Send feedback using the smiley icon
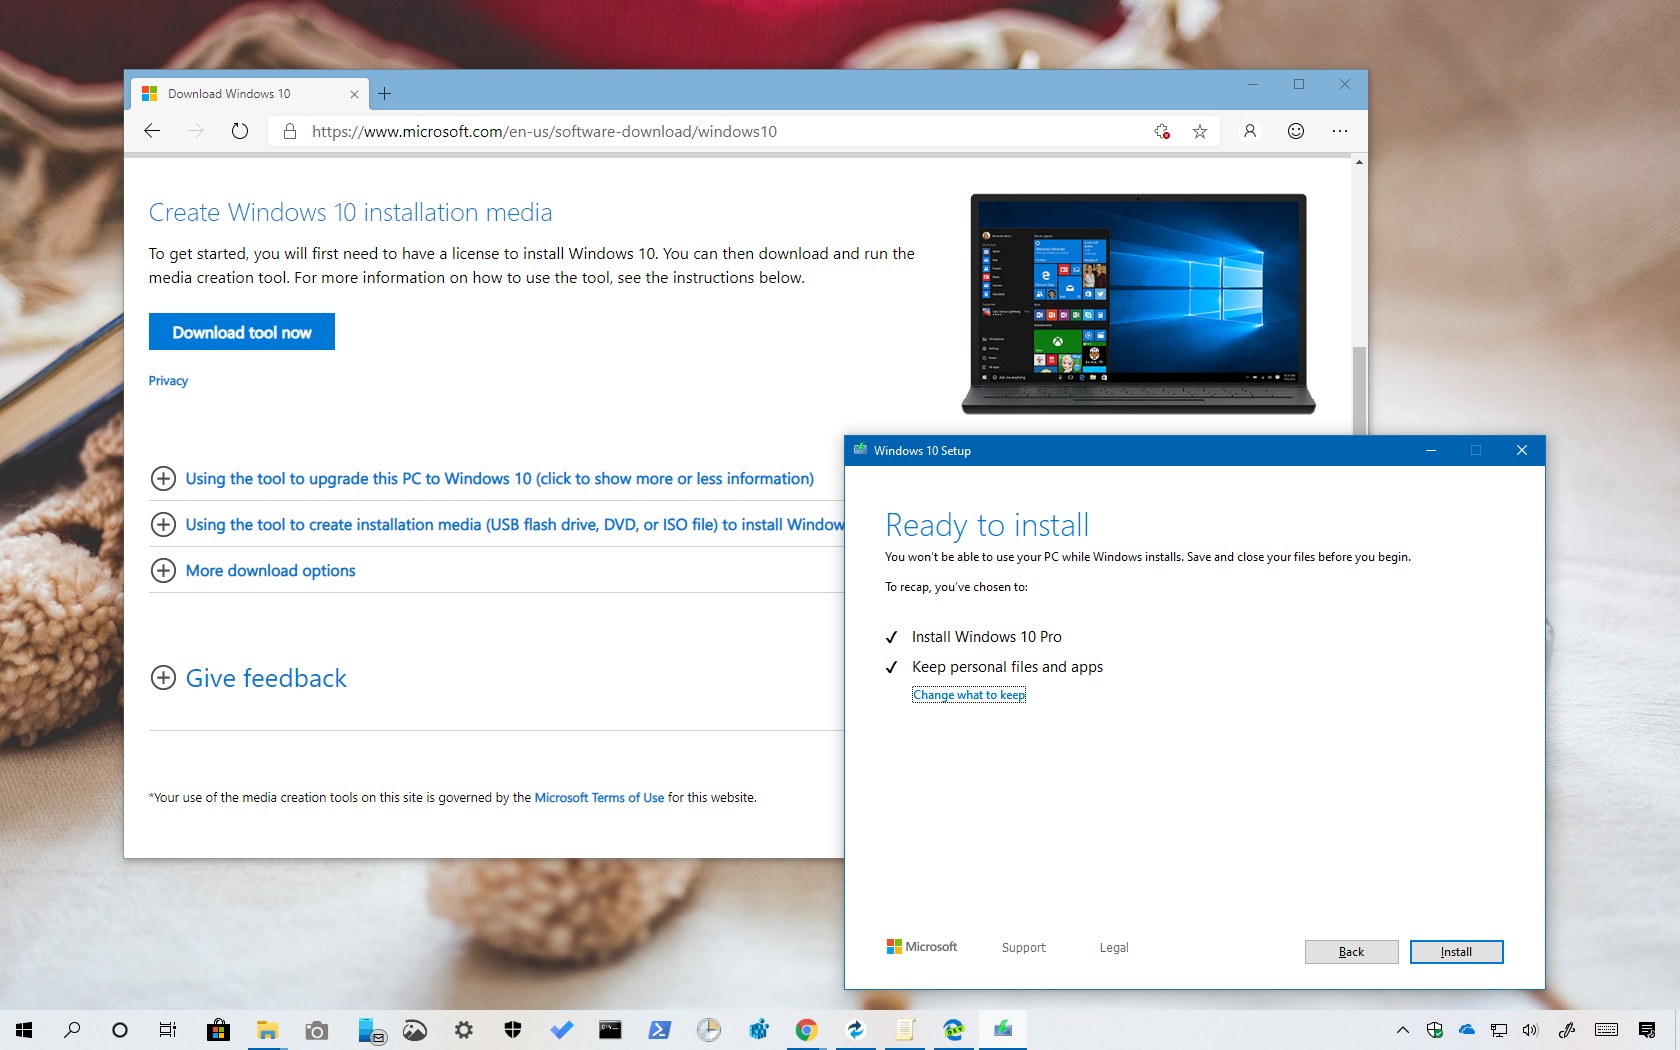 [1294, 131]
